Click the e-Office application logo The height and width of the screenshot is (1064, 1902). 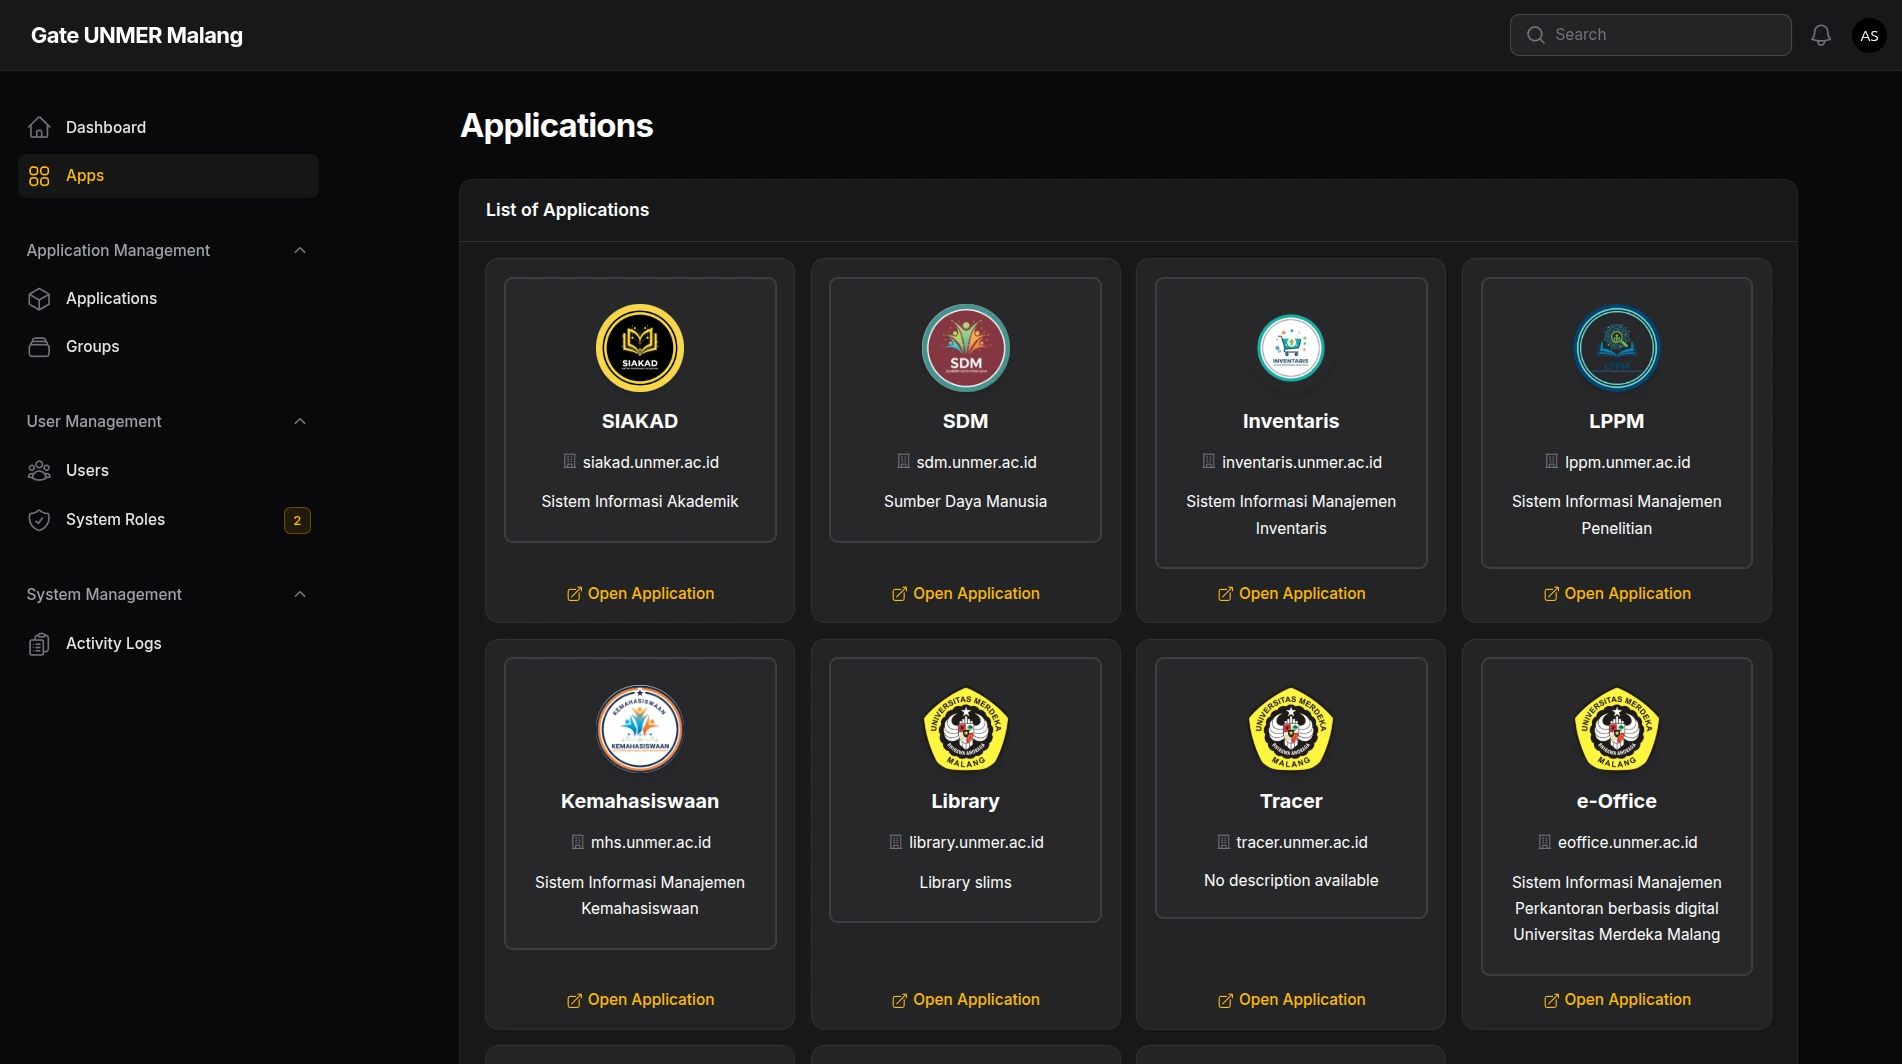(1617, 728)
